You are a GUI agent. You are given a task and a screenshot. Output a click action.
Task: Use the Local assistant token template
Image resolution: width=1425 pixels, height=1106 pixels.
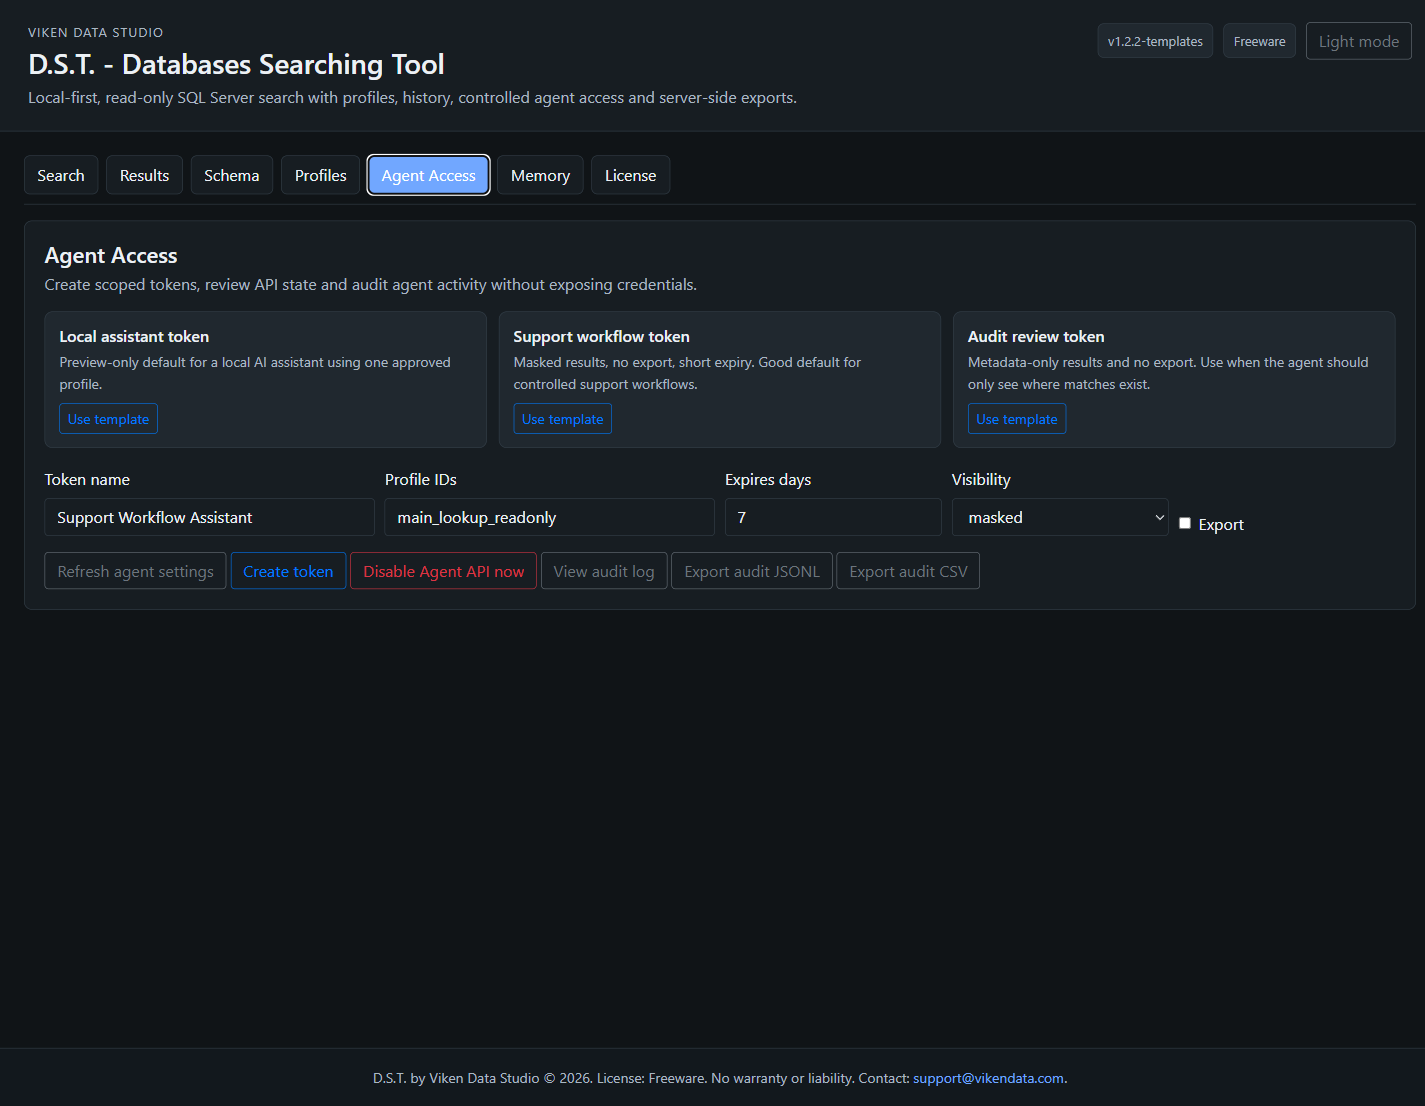coord(108,419)
